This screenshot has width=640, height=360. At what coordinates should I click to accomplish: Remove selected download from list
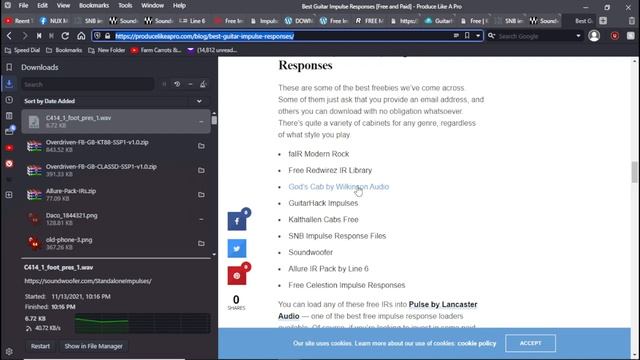190,84
